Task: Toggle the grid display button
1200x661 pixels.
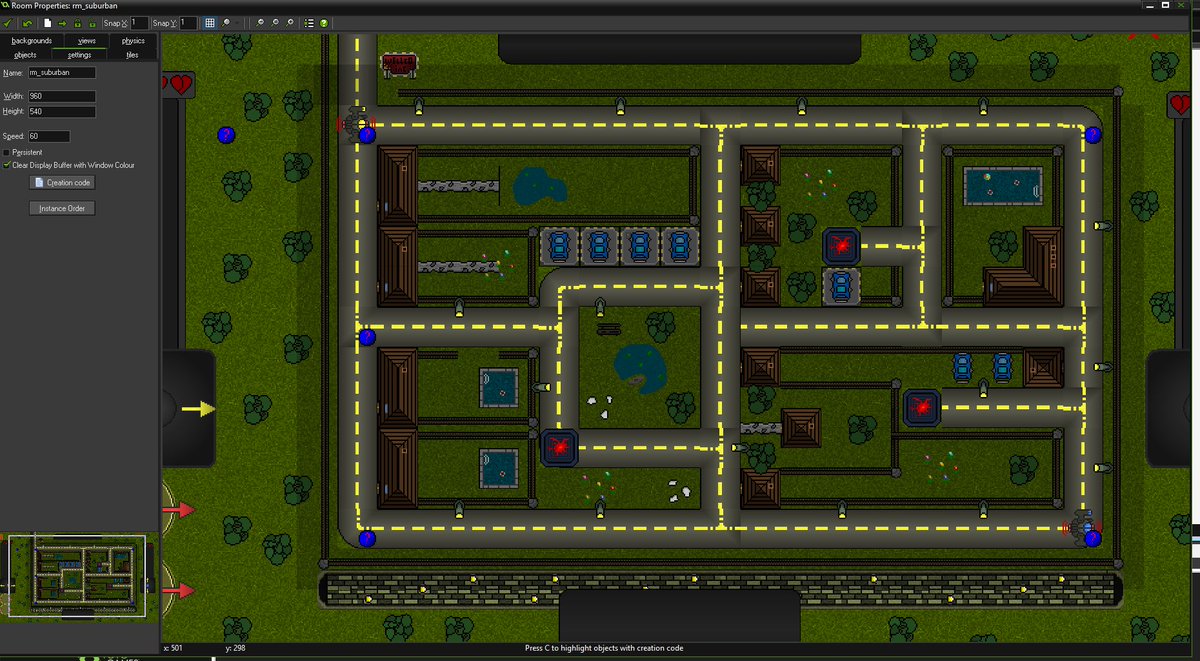Action: click(x=210, y=22)
